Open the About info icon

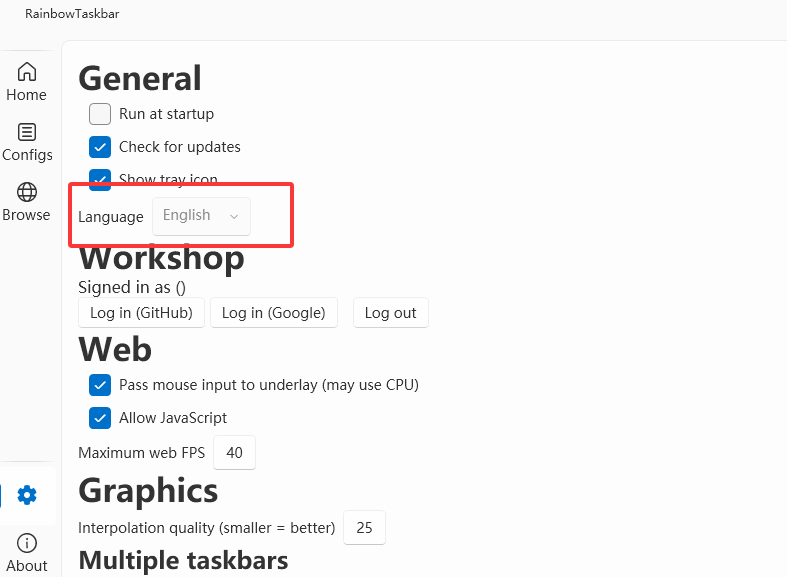27,543
